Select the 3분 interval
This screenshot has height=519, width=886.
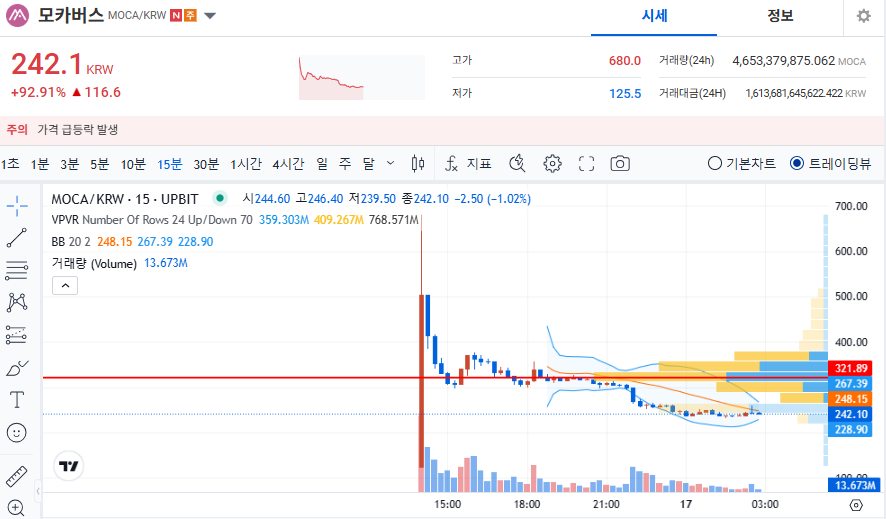coord(70,164)
